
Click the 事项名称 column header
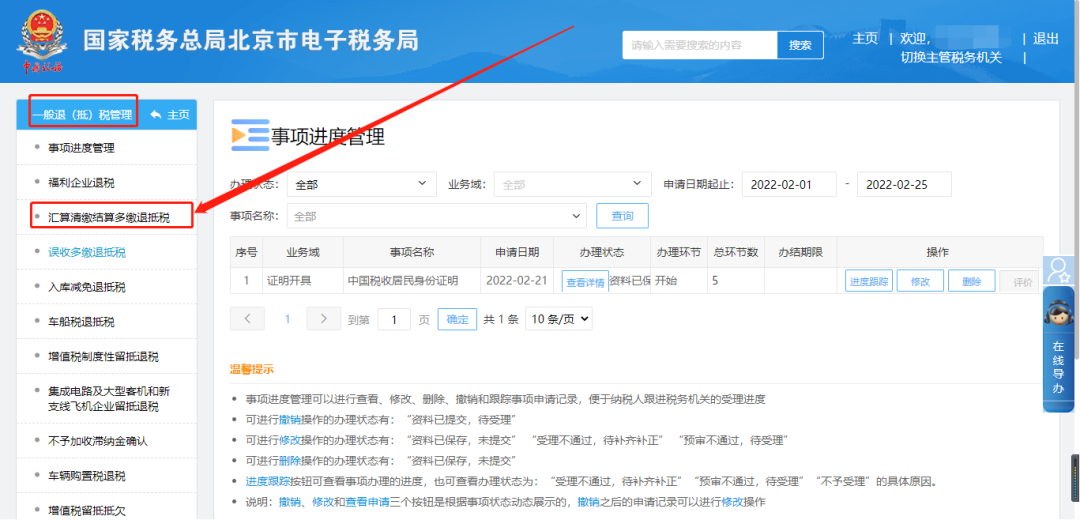[x=411, y=253]
